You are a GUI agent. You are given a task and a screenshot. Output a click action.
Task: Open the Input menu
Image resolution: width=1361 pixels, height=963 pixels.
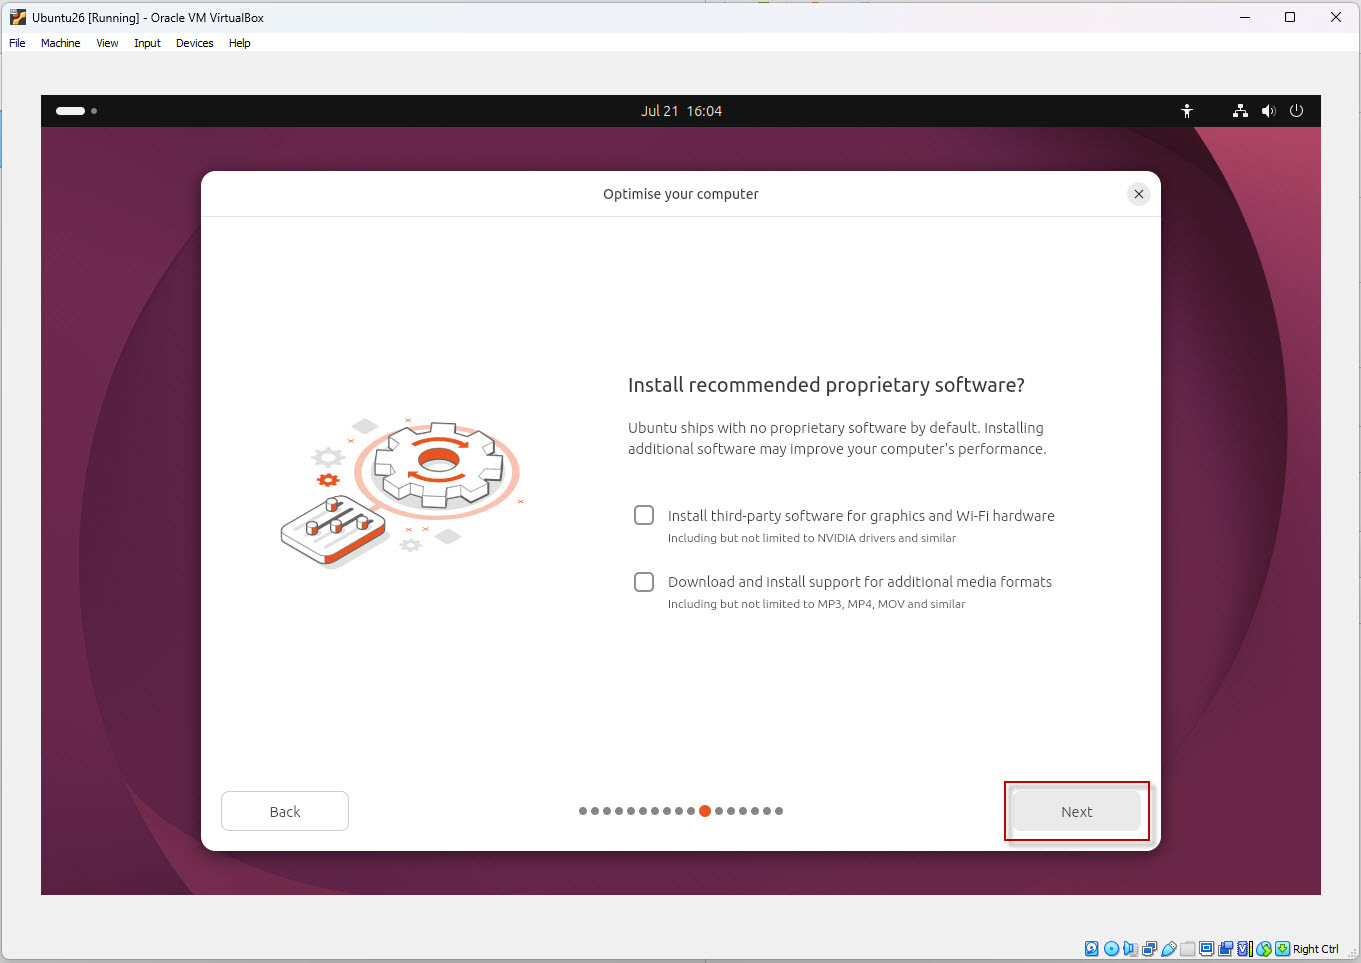147,43
